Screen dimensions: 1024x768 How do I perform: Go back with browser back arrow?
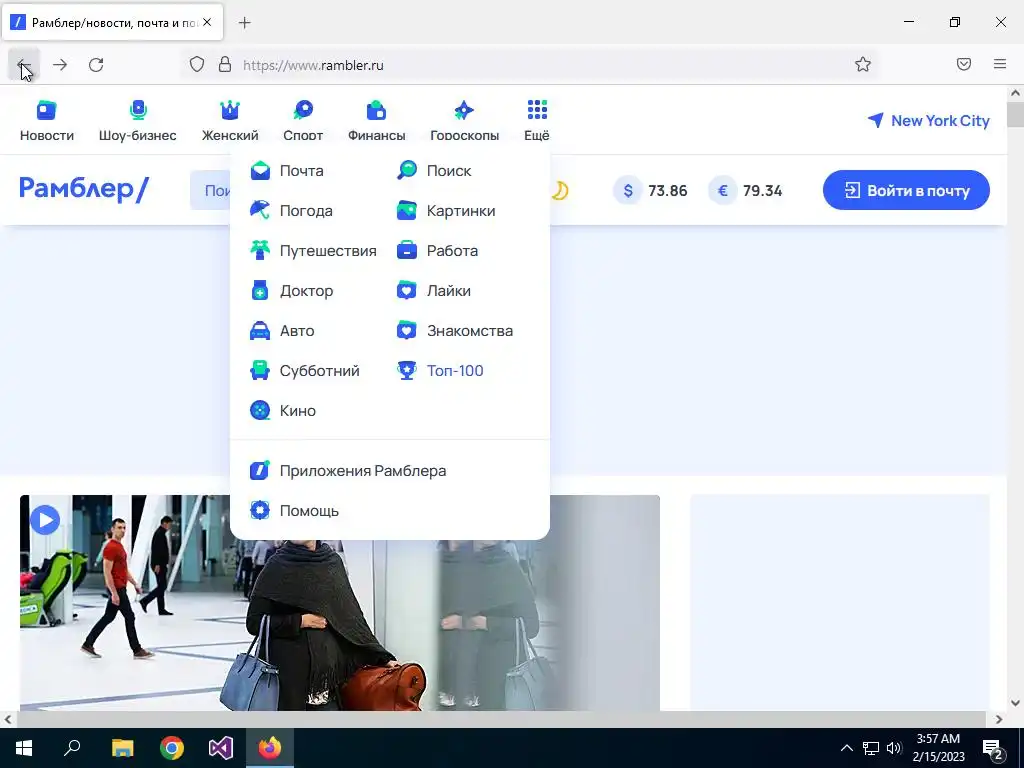click(x=24, y=65)
